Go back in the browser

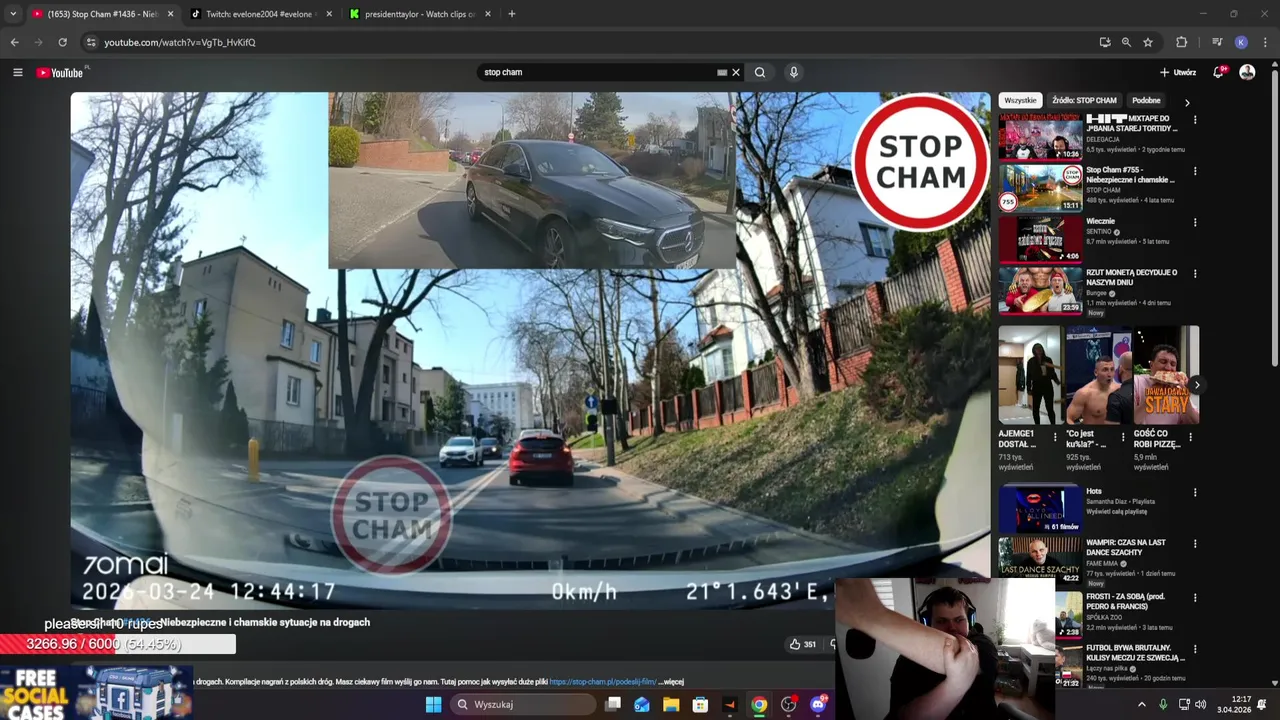[x=14, y=42]
